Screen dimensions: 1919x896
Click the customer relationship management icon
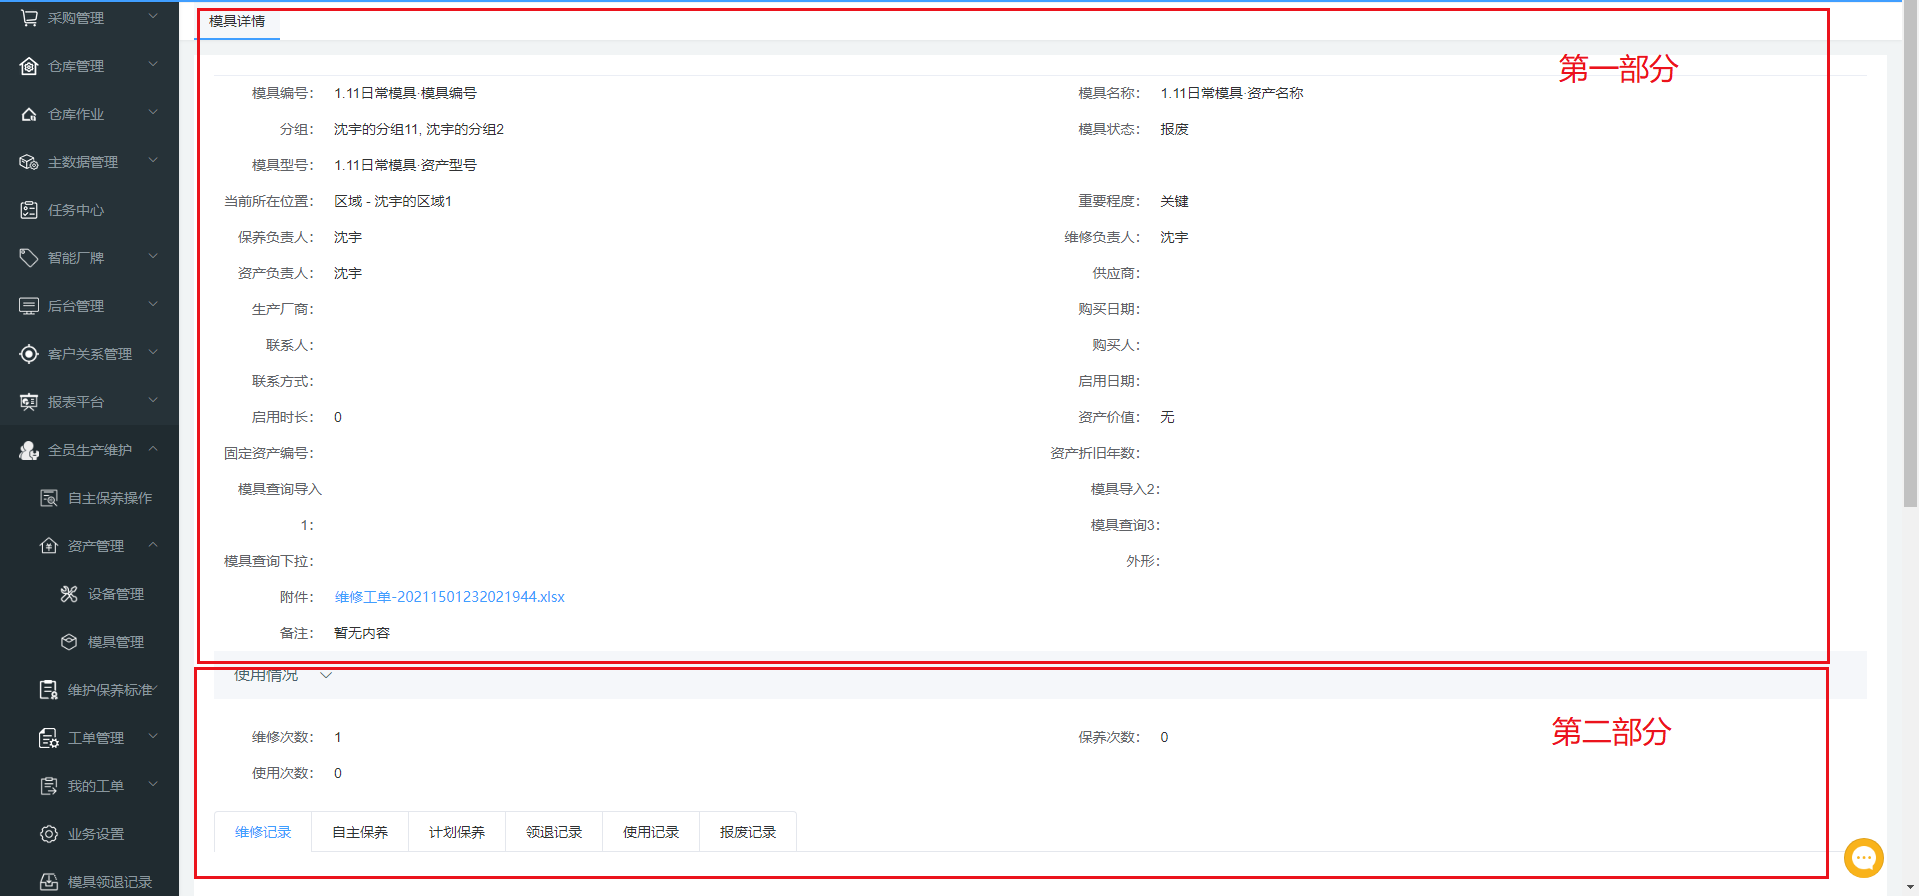(29, 354)
